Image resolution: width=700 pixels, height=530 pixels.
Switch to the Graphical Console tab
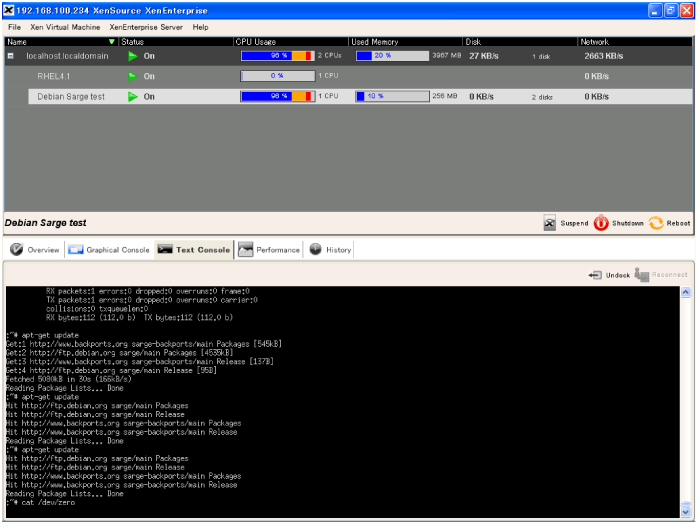(x=109, y=250)
